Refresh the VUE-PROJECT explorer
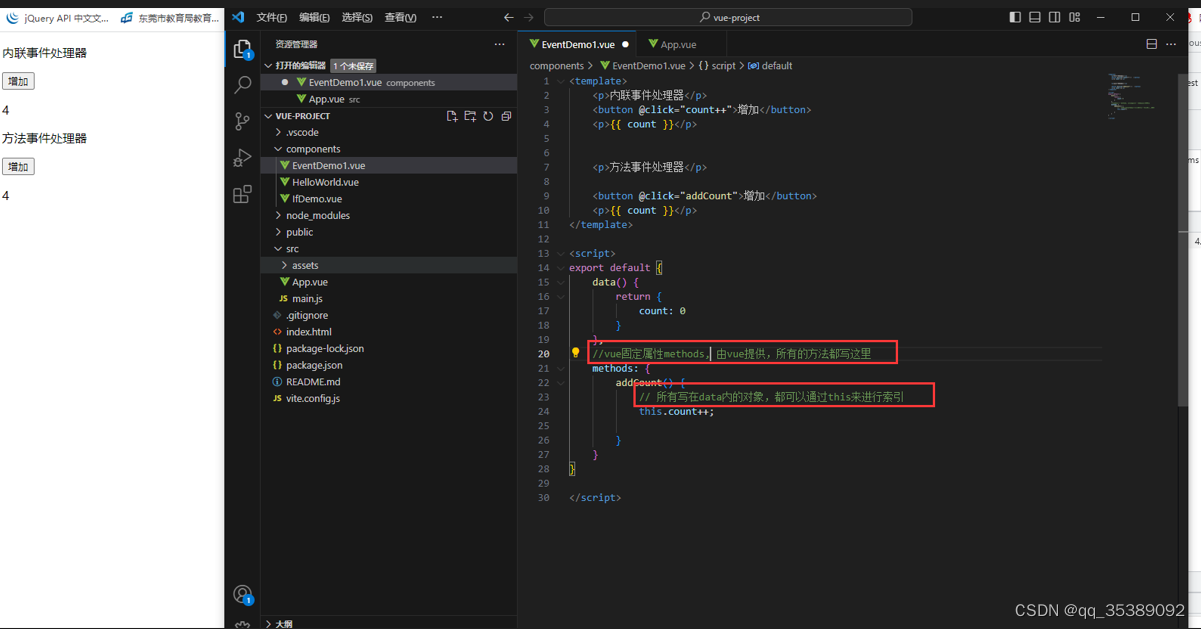1201x629 pixels. coord(488,116)
